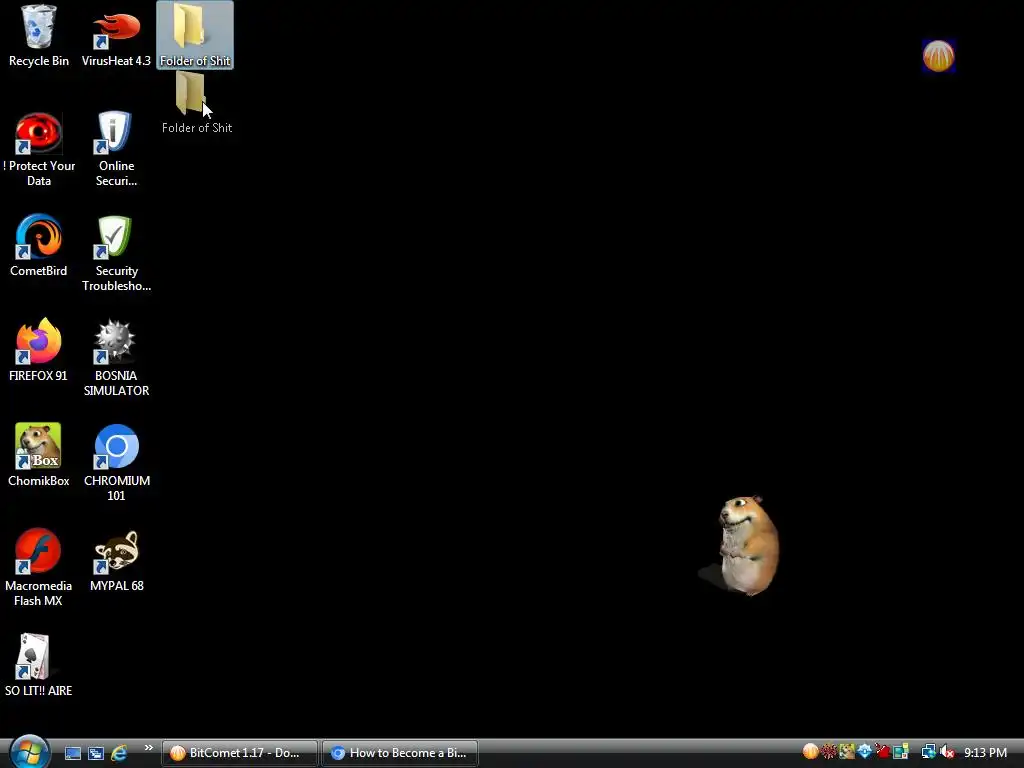
Task: Switch to How to Become a Bi... taskbar button
Action: [x=400, y=753]
